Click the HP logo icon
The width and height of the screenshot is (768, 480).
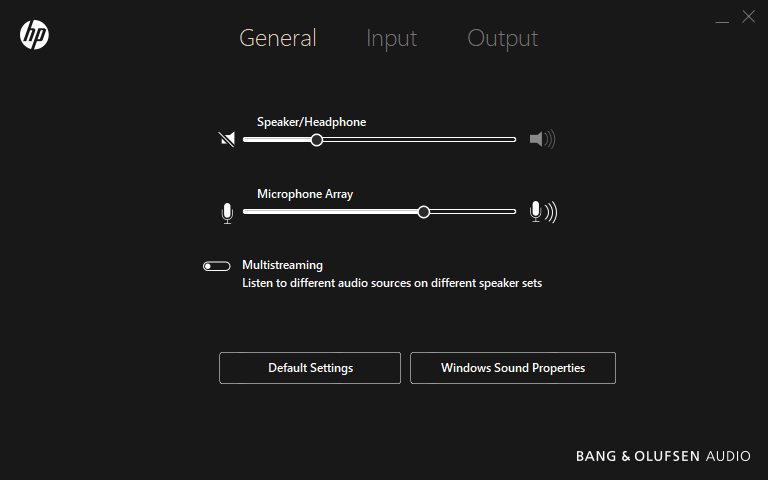point(34,35)
